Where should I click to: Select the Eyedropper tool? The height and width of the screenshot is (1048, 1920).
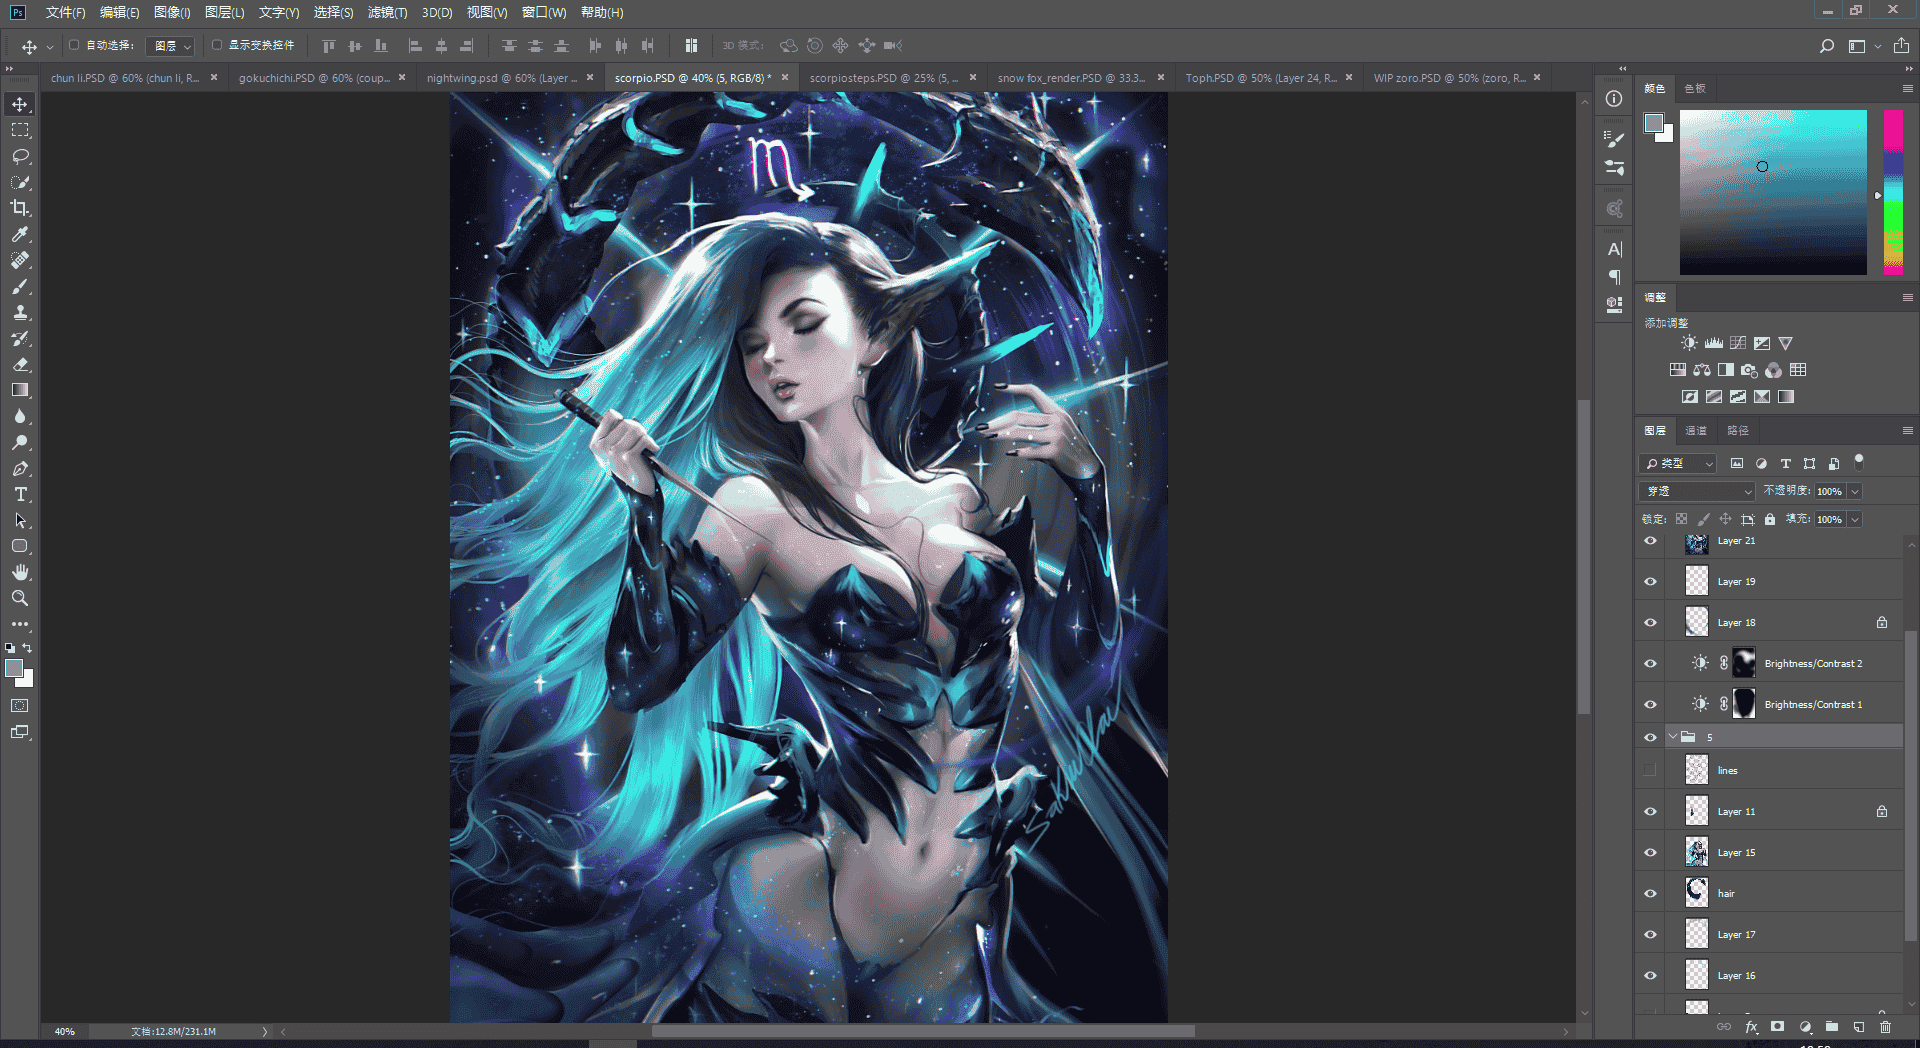[x=20, y=234]
